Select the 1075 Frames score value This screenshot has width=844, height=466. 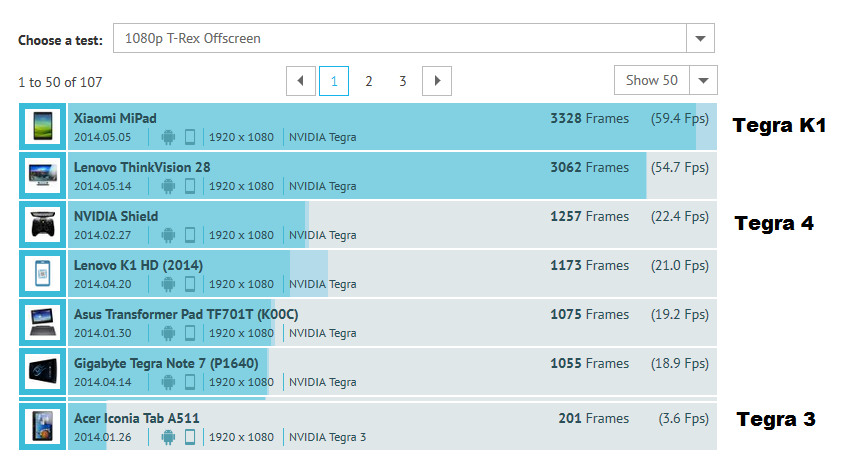(x=589, y=314)
